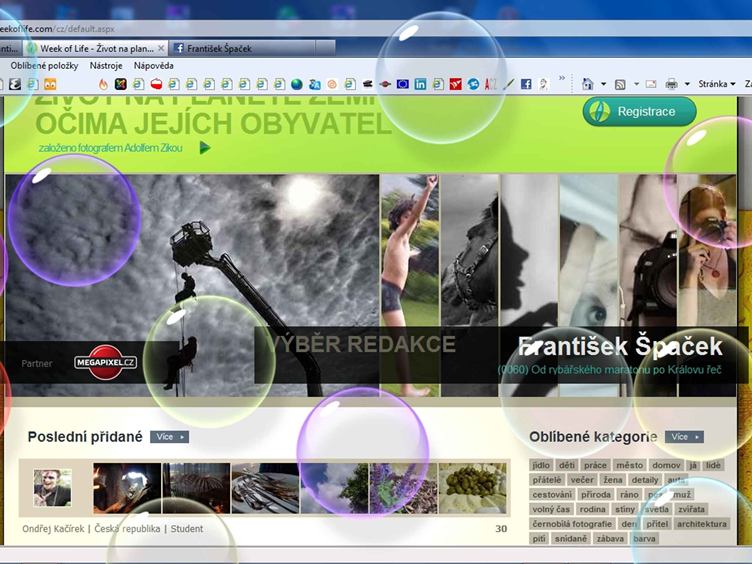Click the Registrace button
This screenshot has width=752, height=564.
[x=639, y=112]
